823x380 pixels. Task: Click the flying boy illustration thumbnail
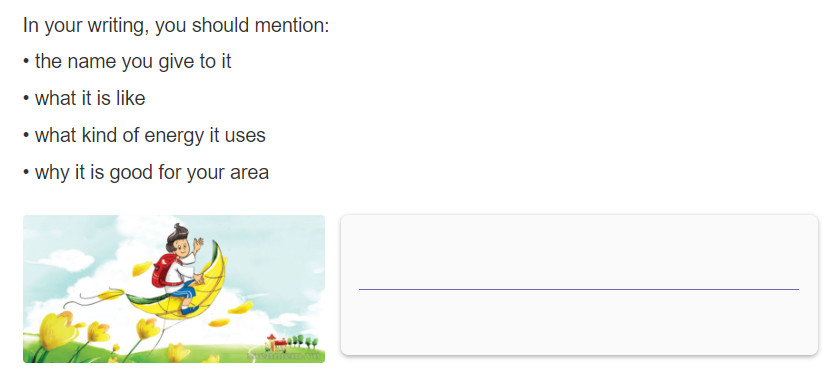tap(174, 289)
